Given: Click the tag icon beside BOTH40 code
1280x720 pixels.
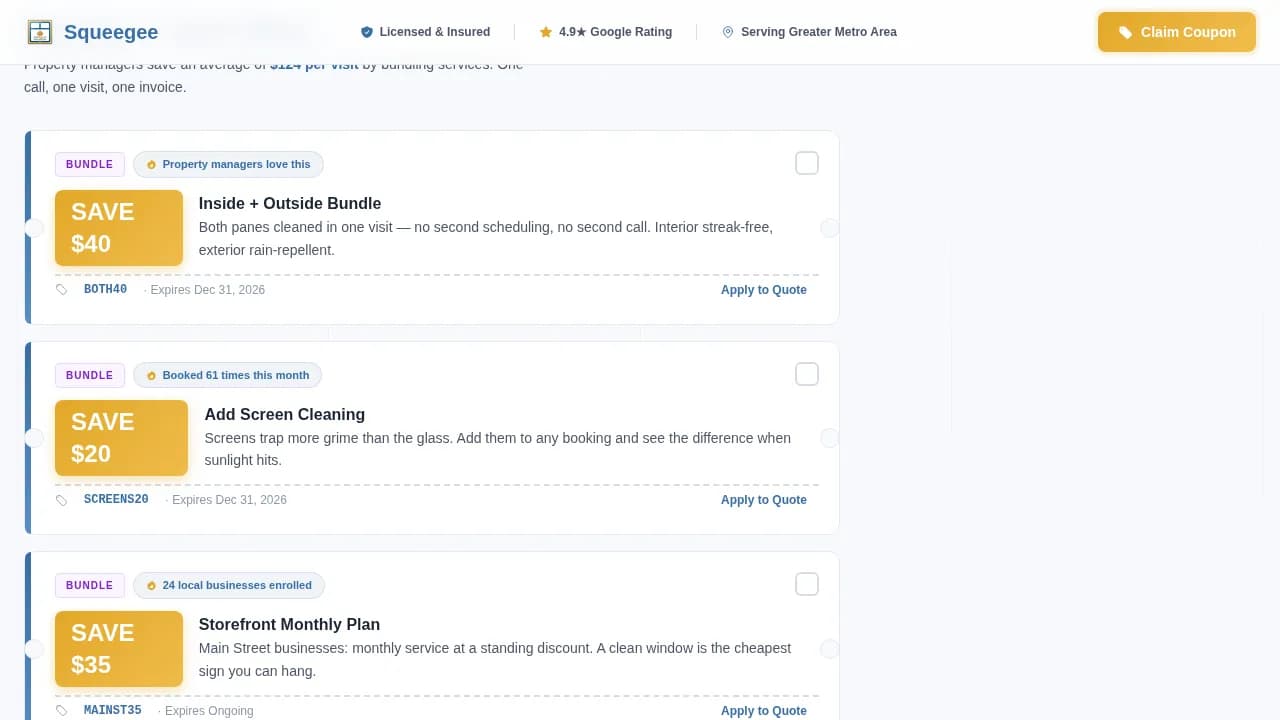Looking at the screenshot, I should click(x=62, y=290).
